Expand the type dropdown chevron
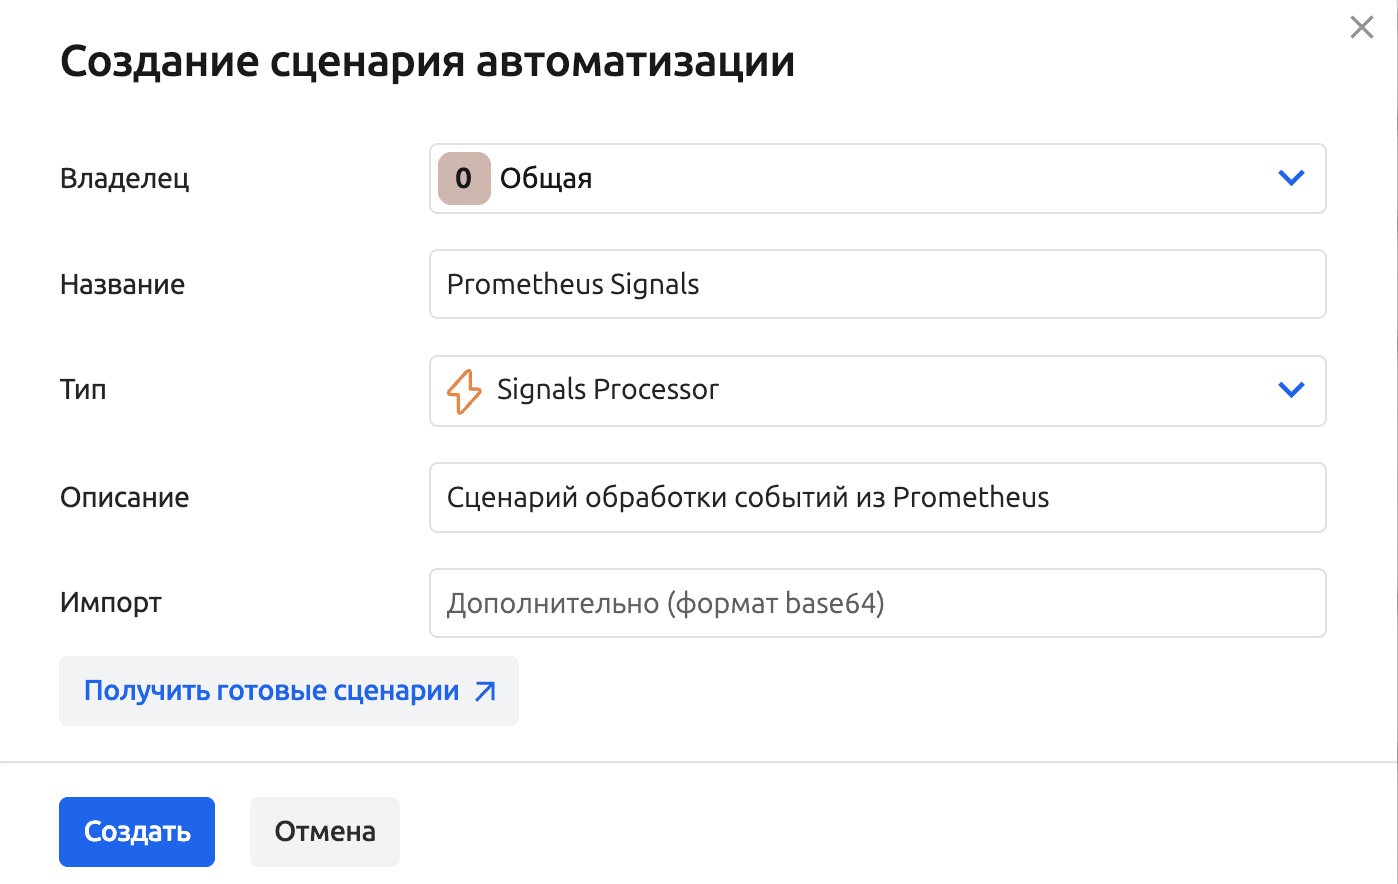The image size is (1398, 884). [1291, 390]
